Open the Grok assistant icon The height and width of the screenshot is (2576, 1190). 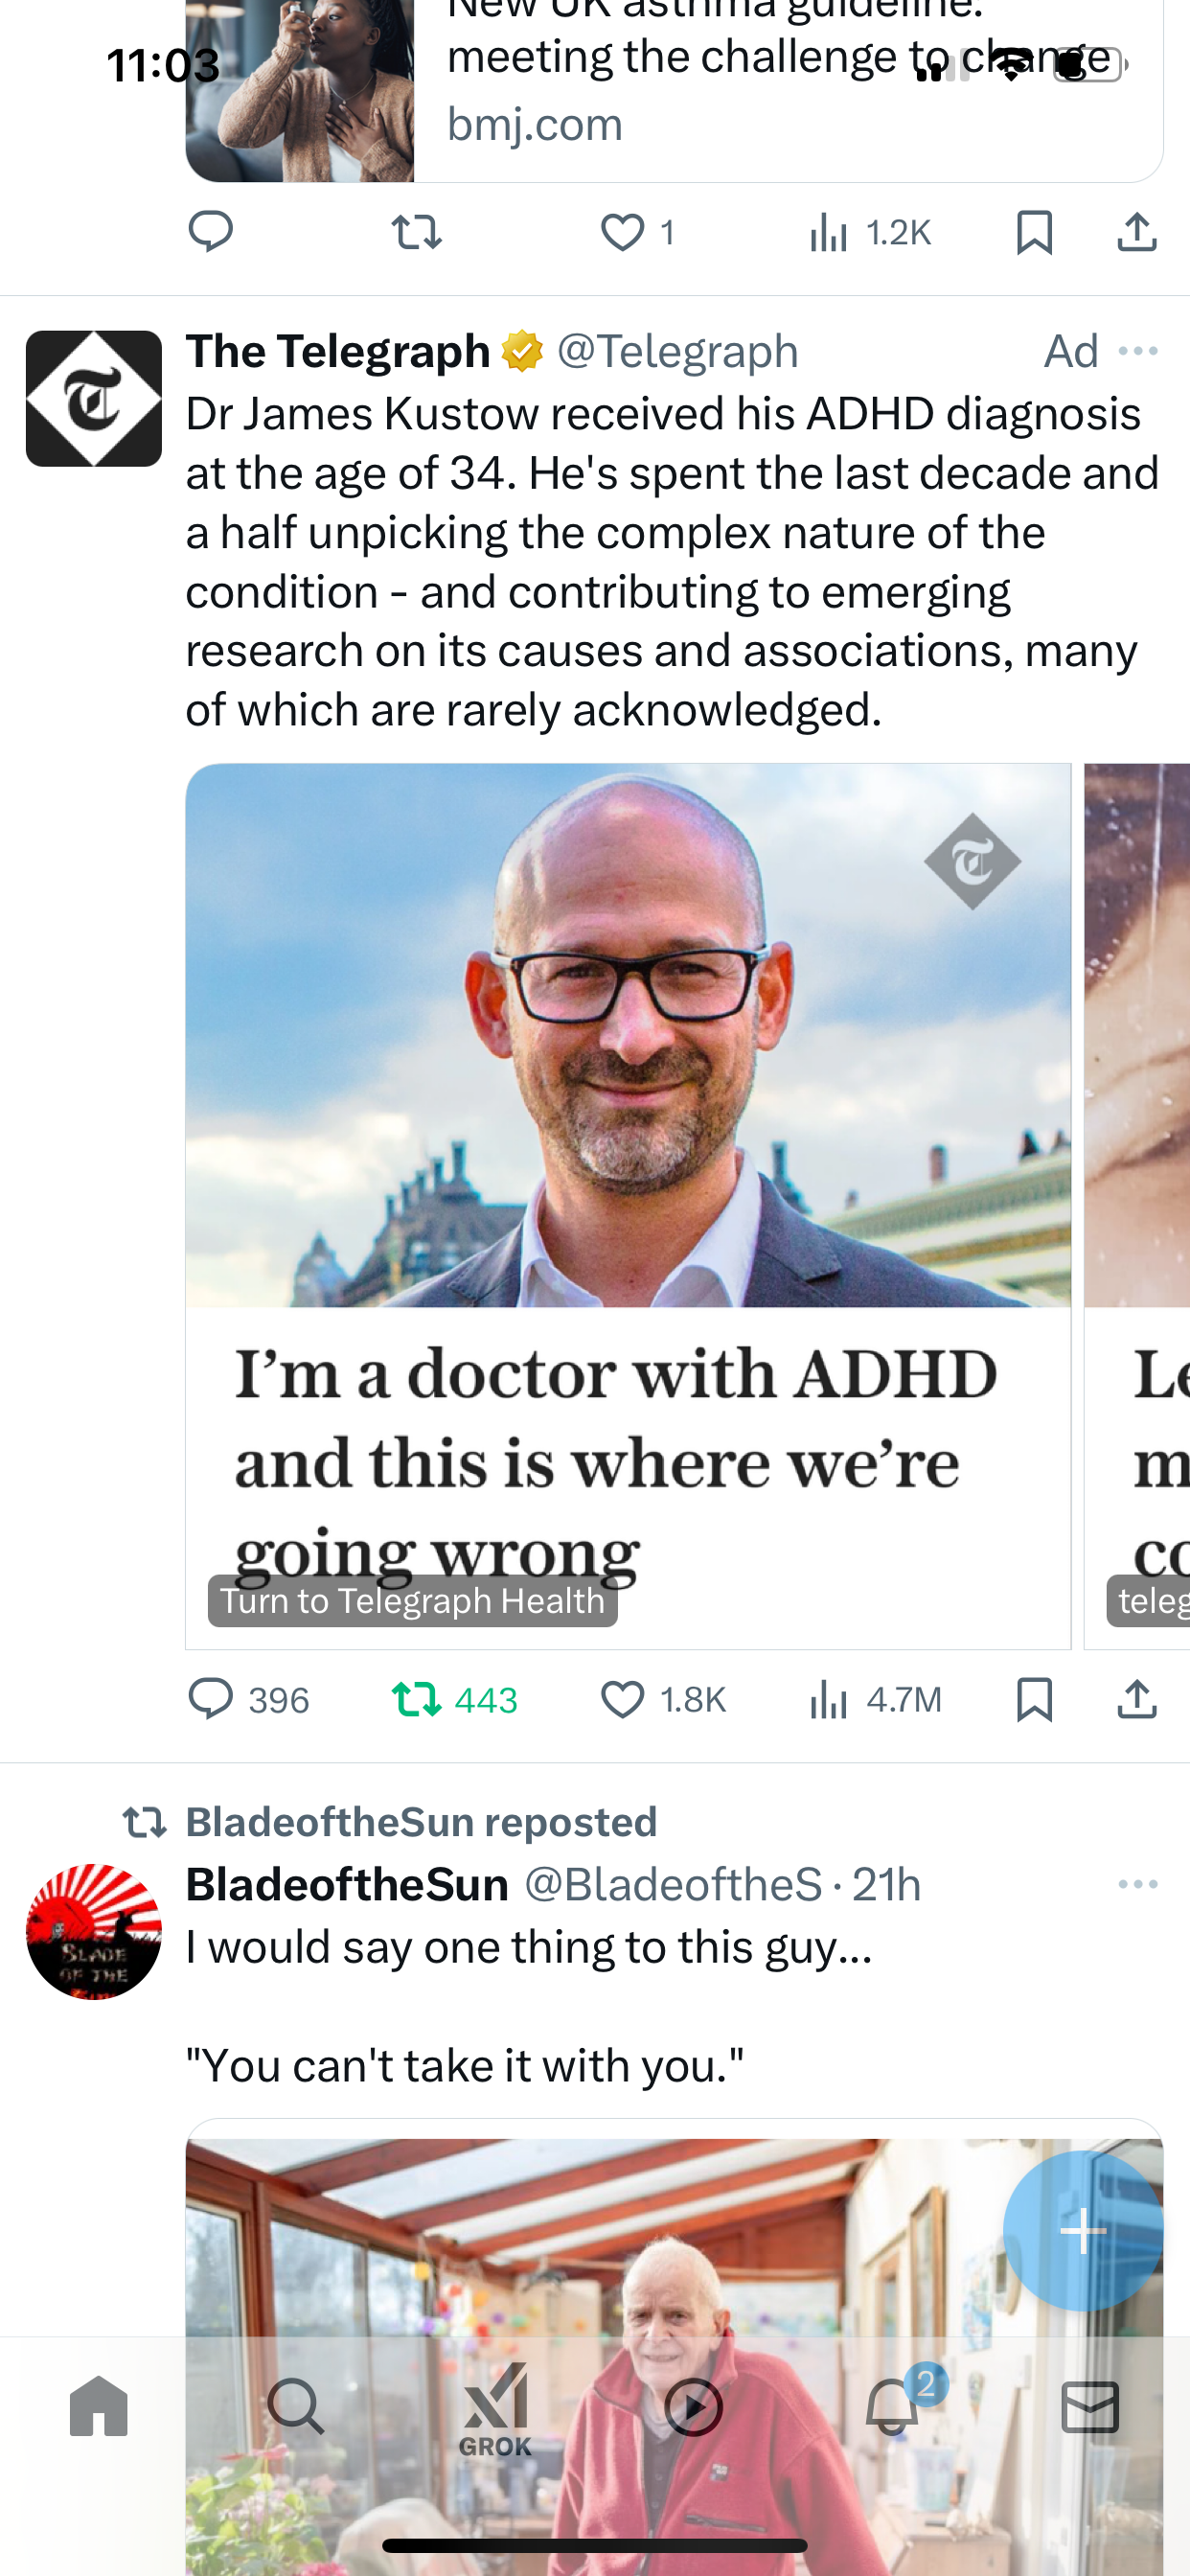(x=495, y=2409)
